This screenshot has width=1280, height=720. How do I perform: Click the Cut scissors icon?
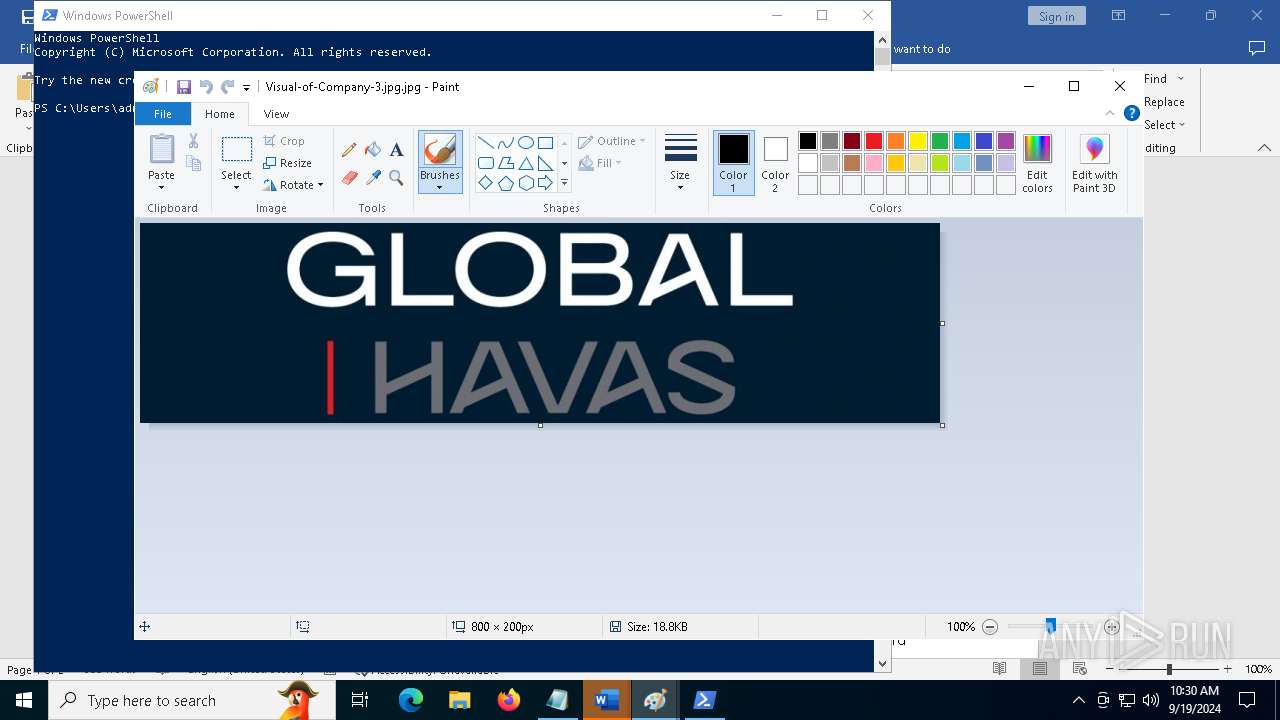pyautogui.click(x=194, y=141)
